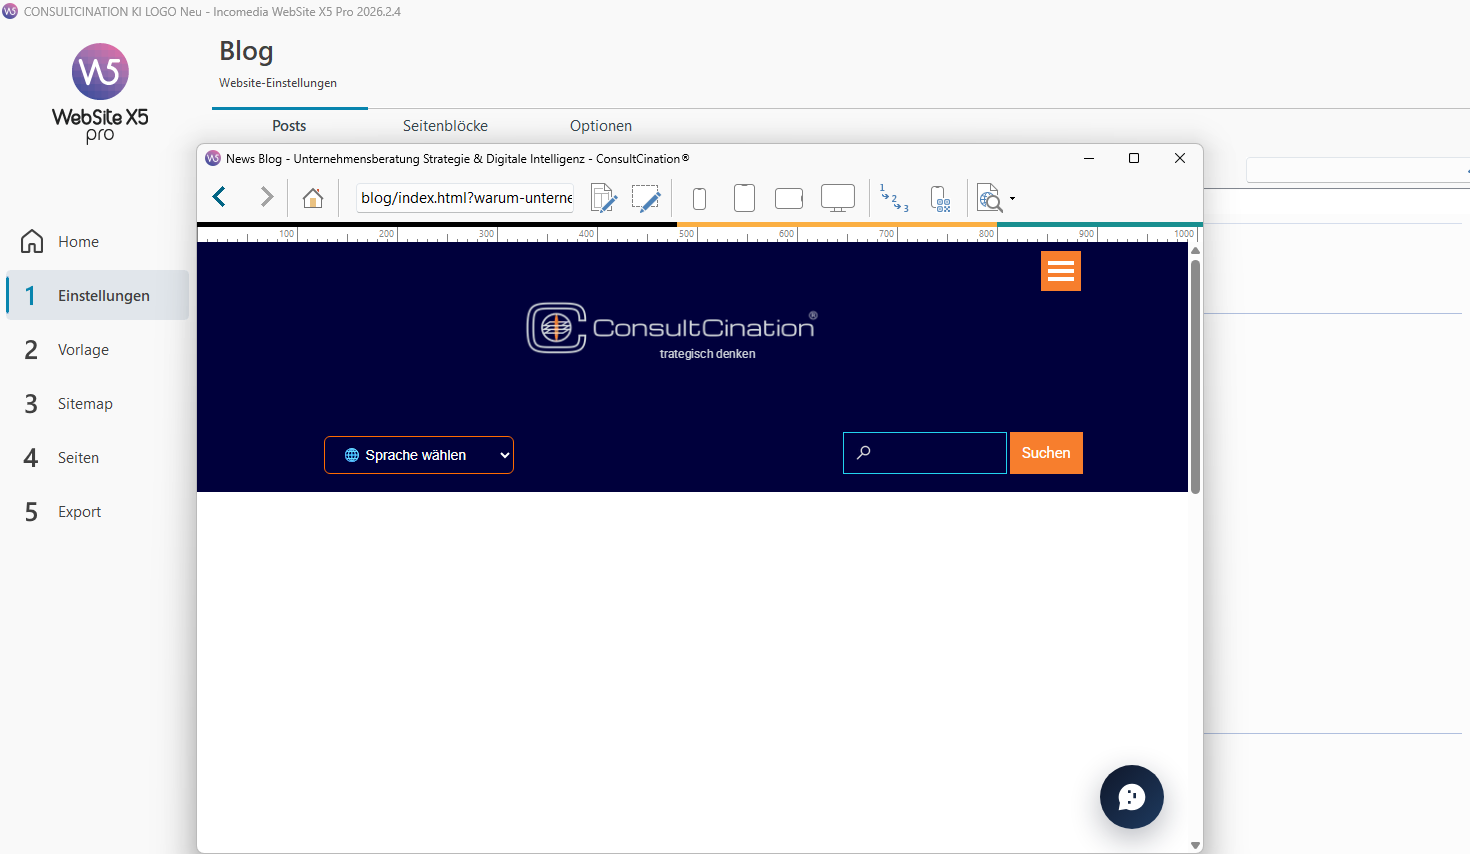Select the black breakpoint bar above ruler
Viewport: 1470px width, 854px height.
click(x=437, y=225)
